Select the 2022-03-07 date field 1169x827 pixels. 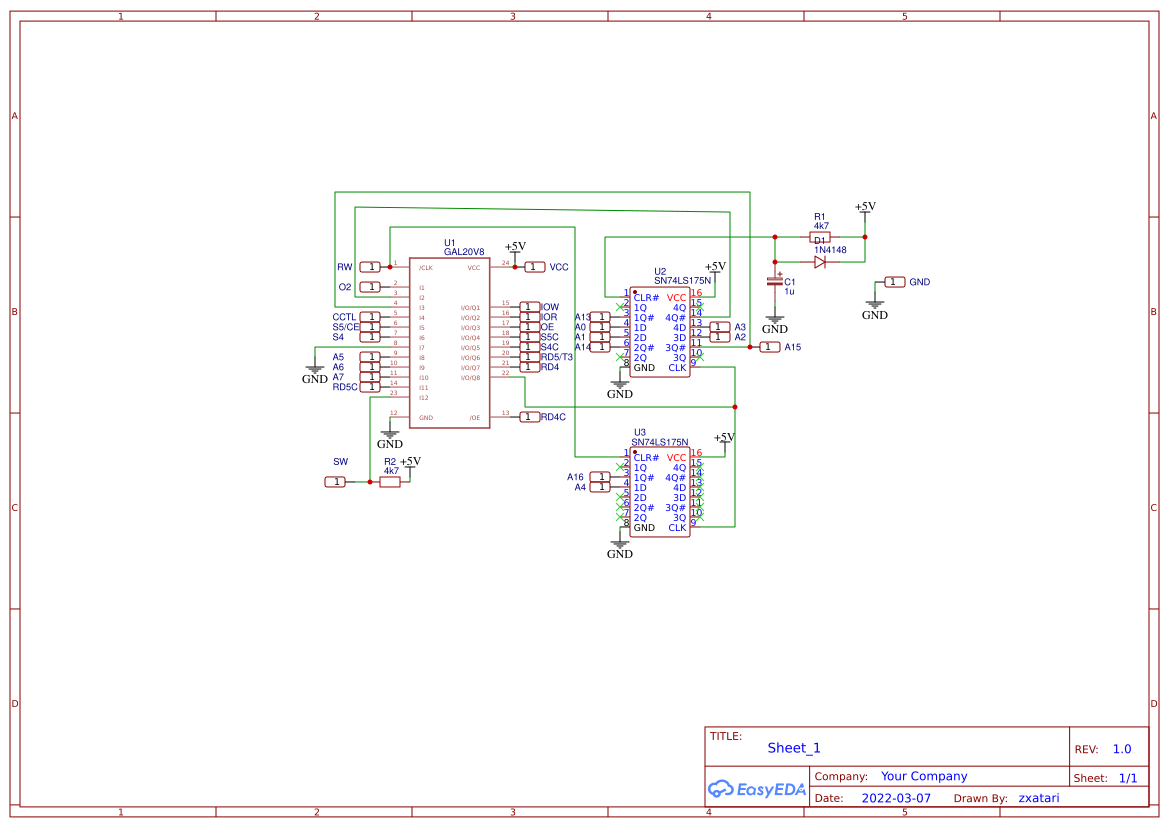[897, 797]
